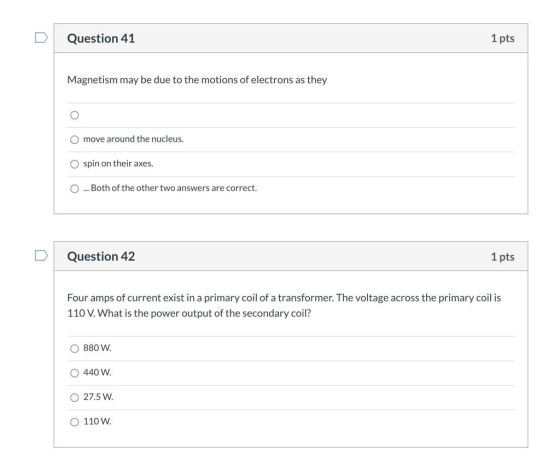Click the 'spin on their axes.' answer text
560x460 pixels.
tap(118, 164)
